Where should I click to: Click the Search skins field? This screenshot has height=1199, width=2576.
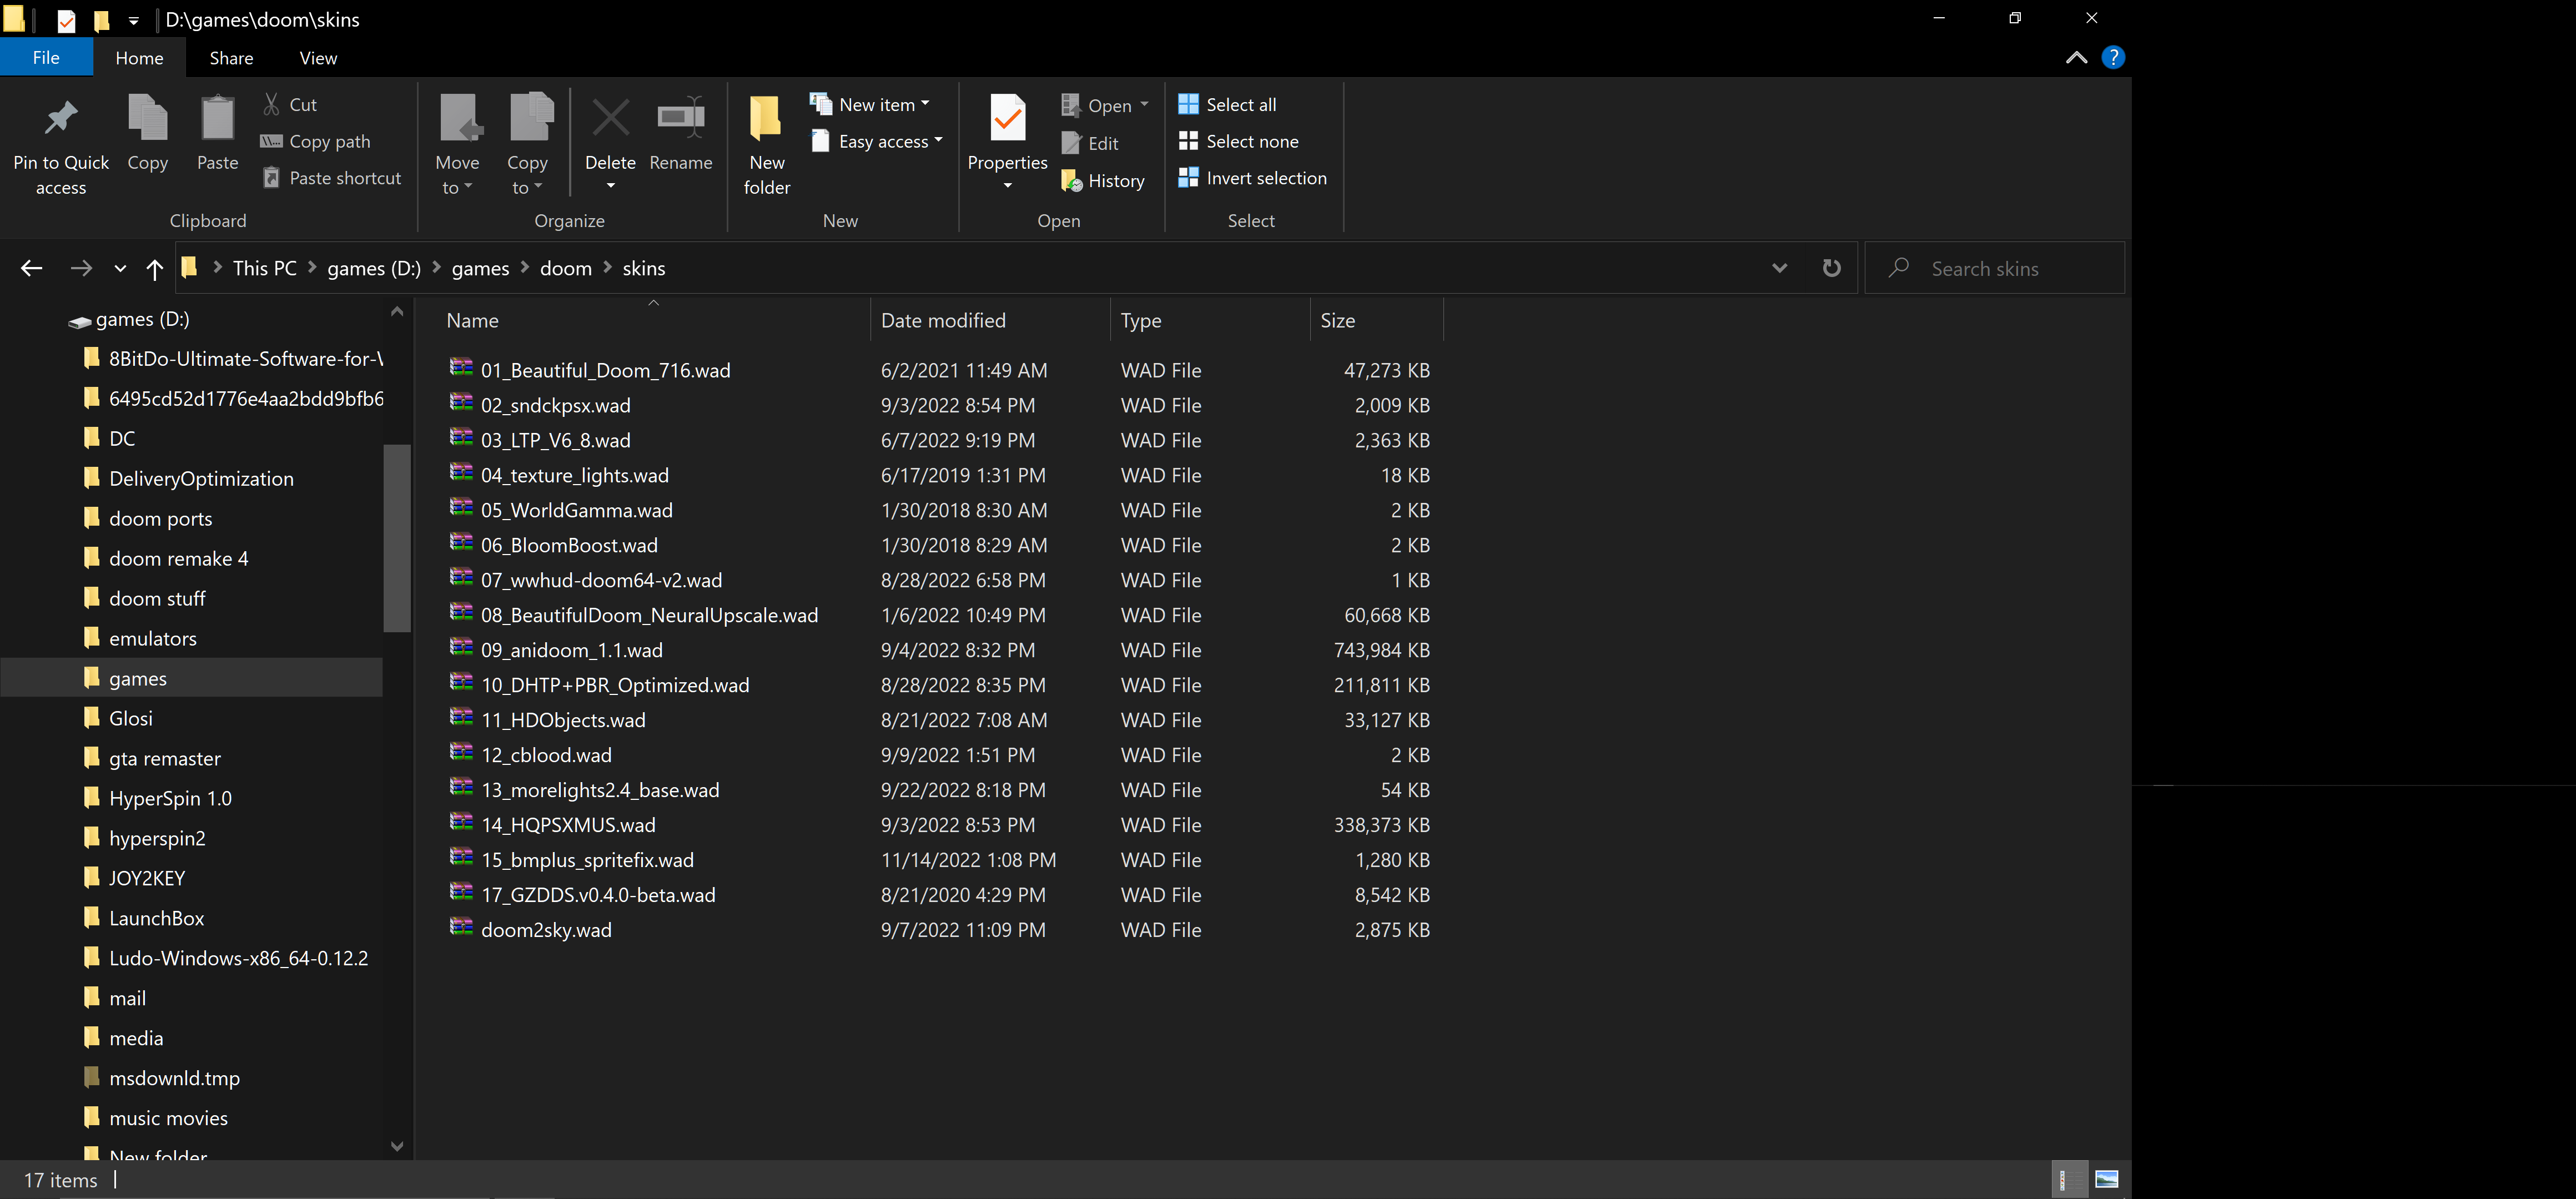(x=1994, y=268)
